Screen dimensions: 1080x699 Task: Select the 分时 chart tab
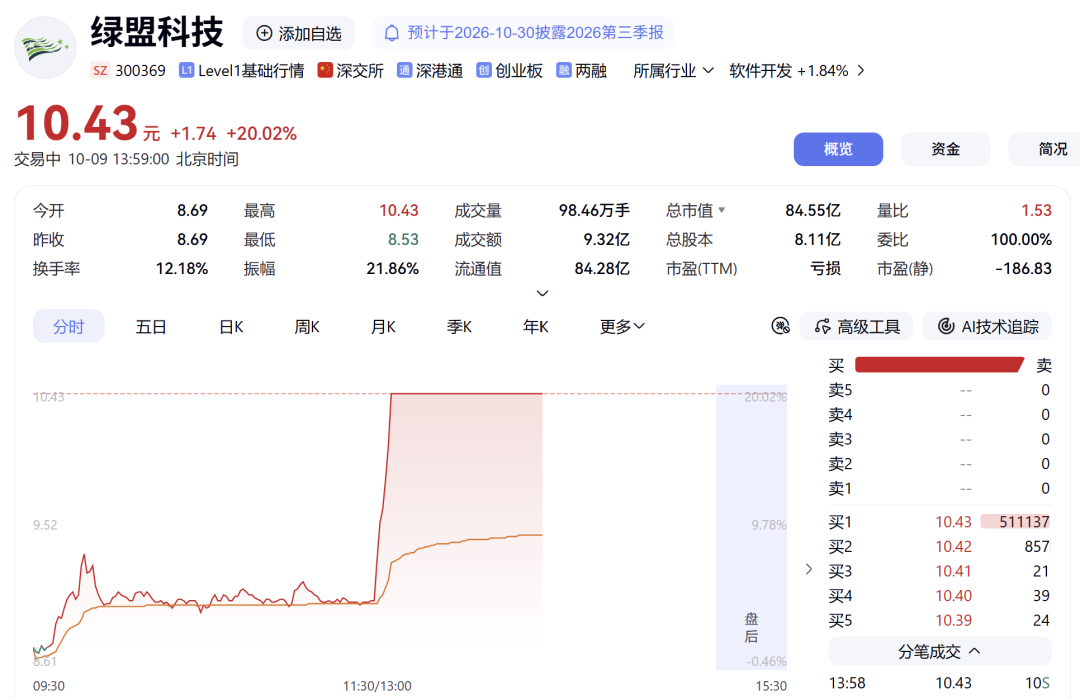69,326
